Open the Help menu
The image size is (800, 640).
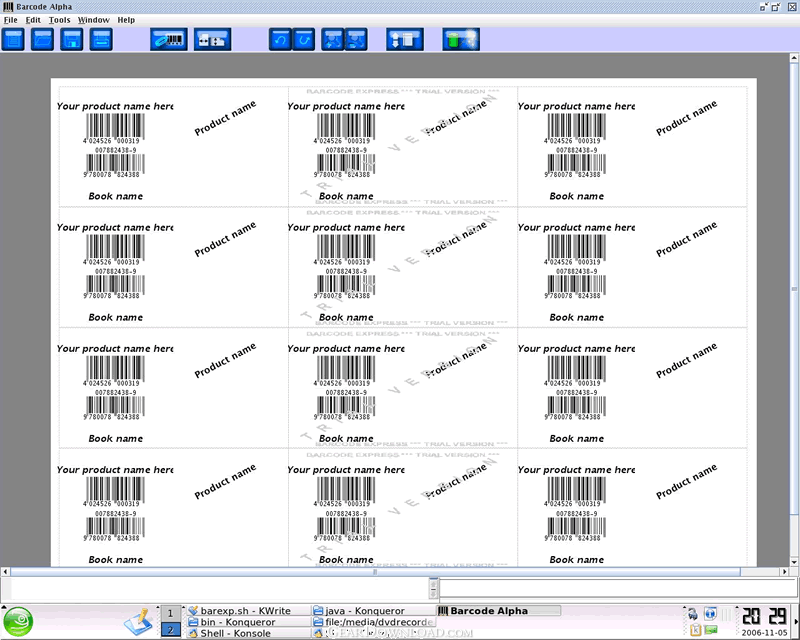(x=126, y=20)
